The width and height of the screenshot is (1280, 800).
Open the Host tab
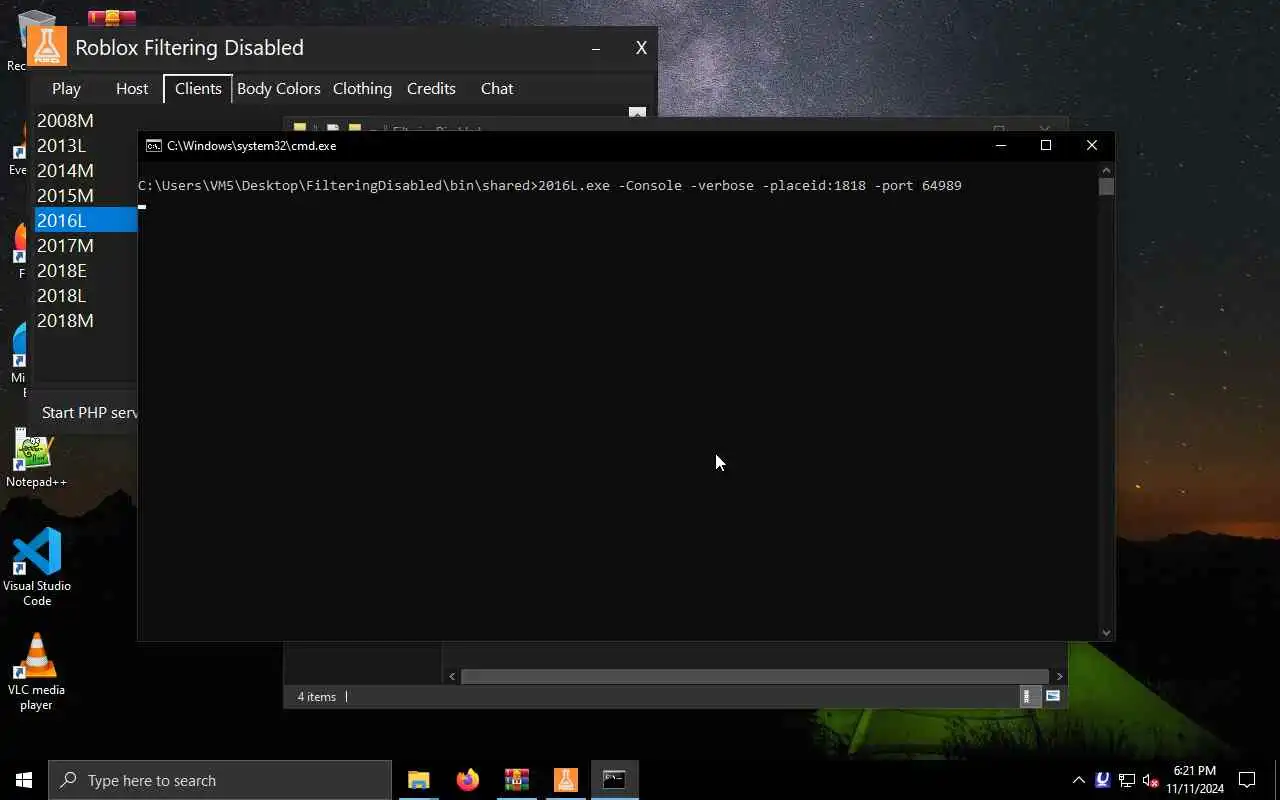(132, 89)
